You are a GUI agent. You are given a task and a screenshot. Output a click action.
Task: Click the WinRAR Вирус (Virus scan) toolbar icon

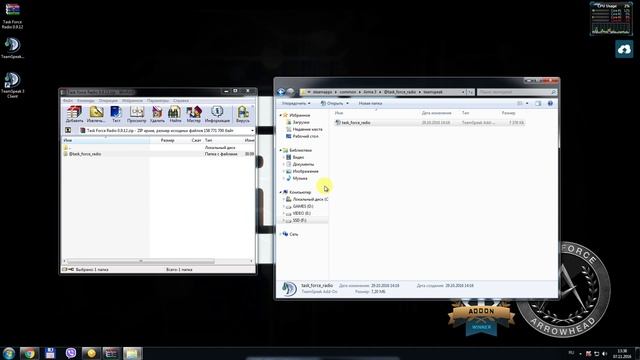(x=242, y=114)
